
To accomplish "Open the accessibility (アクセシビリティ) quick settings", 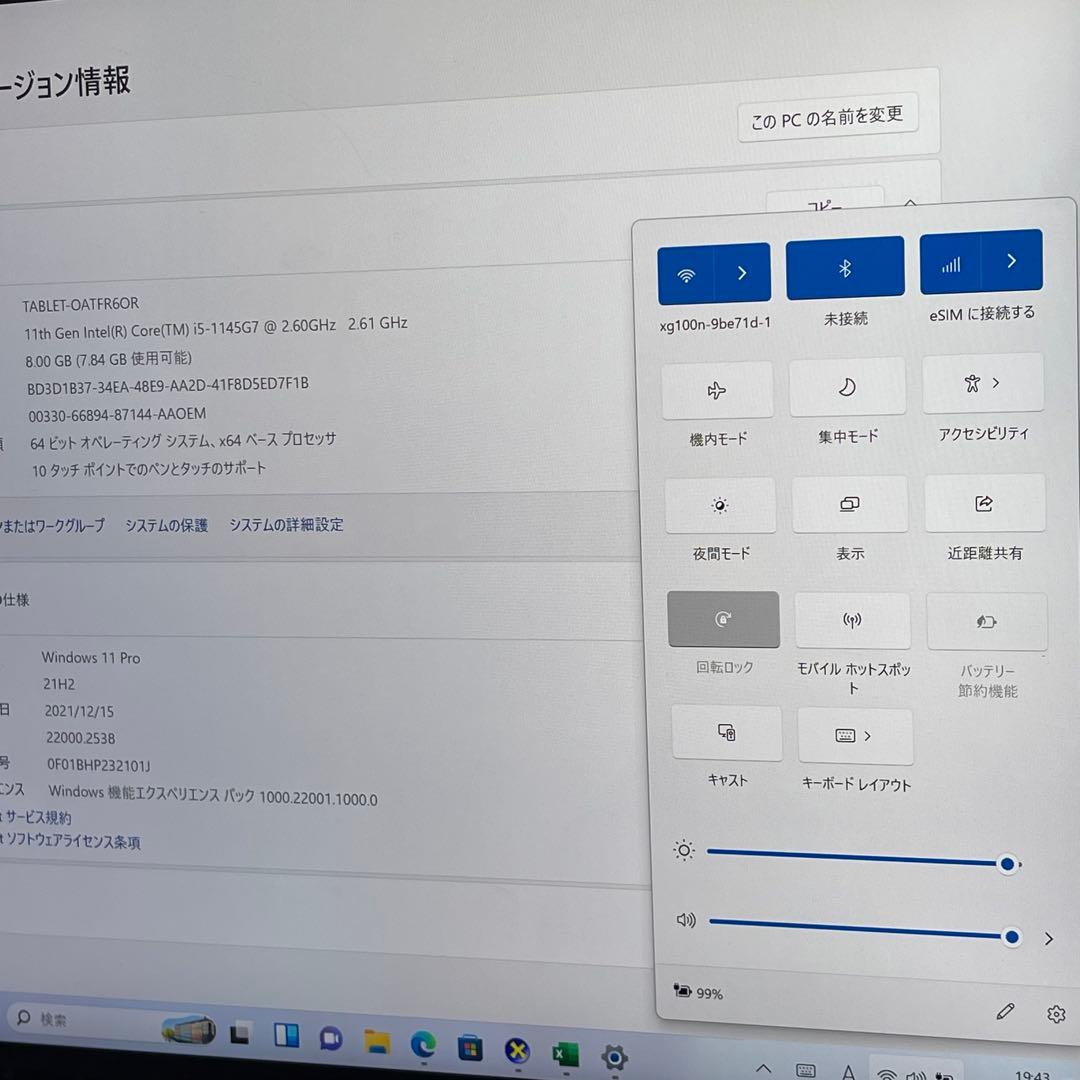I will (x=983, y=383).
